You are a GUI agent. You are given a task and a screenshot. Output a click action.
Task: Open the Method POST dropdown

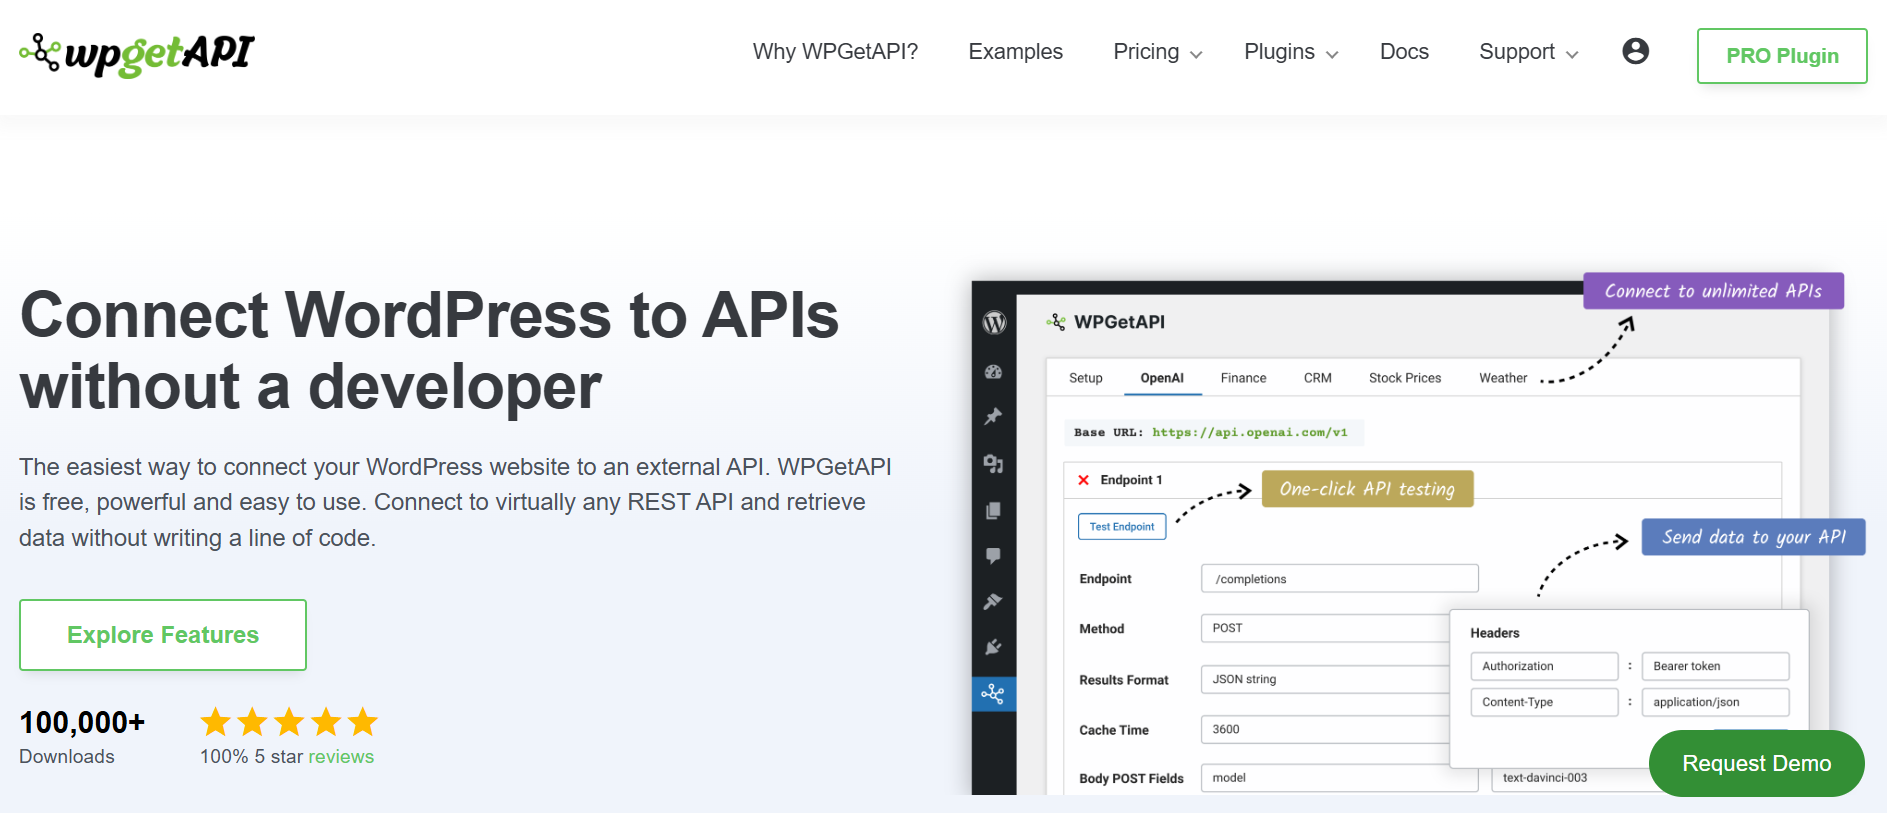click(x=1326, y=628)
